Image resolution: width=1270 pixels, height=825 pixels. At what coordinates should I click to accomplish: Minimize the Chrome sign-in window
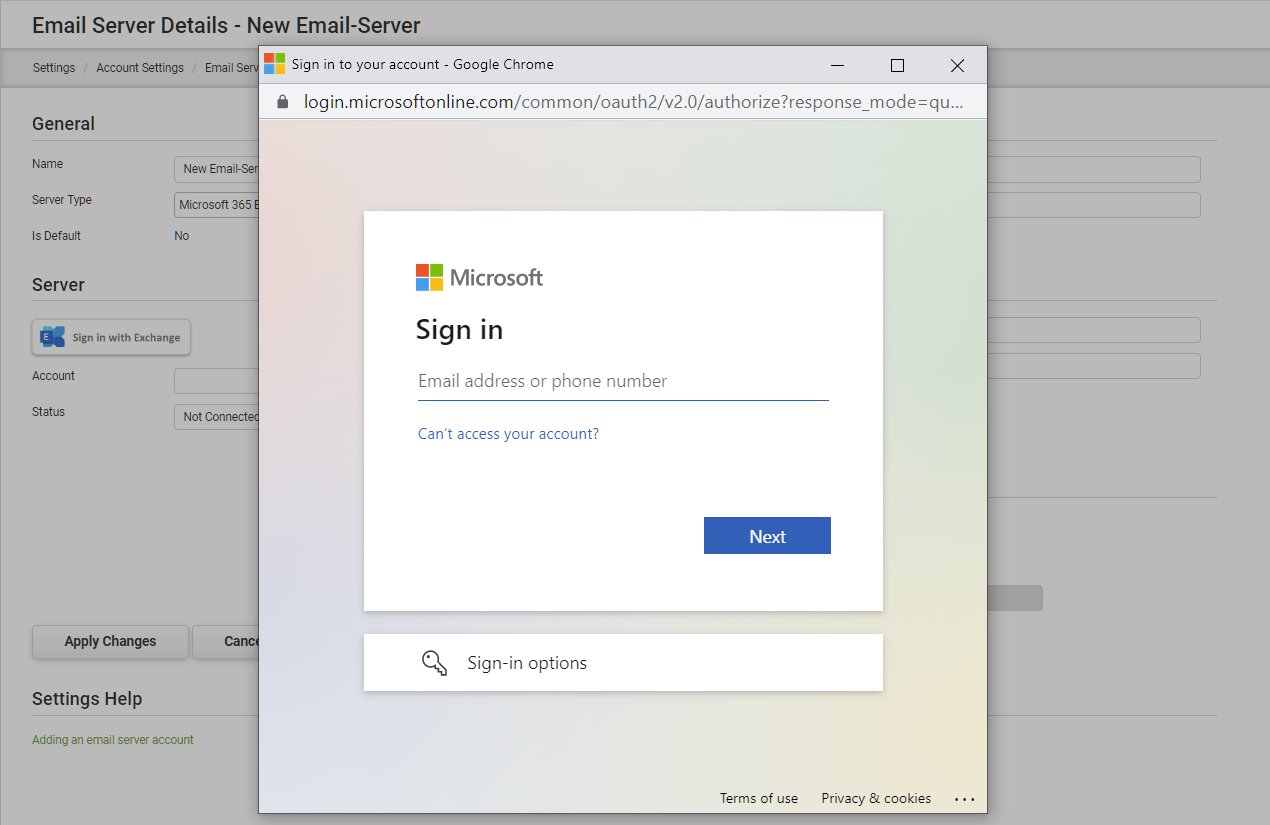tap(837, 65)
